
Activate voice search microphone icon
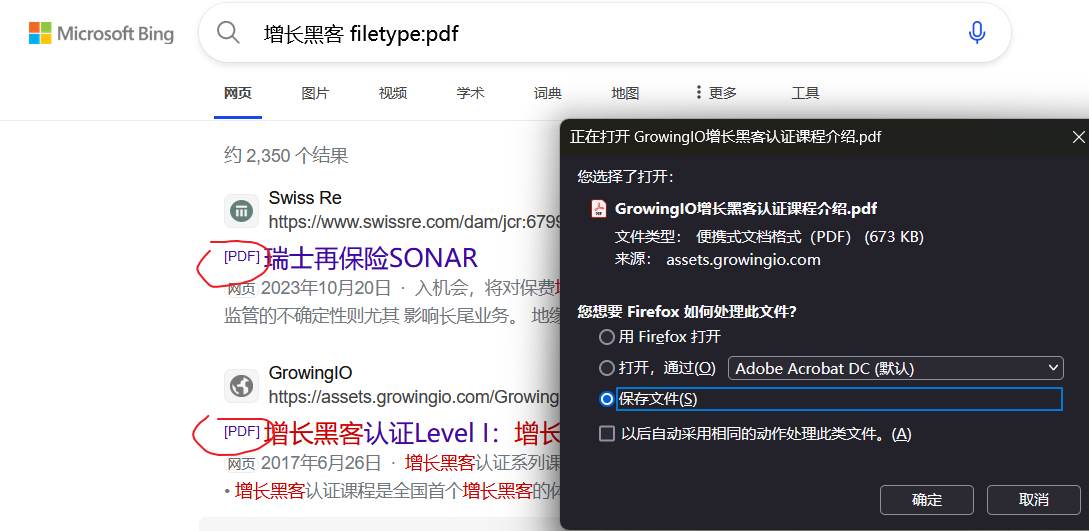click(977, 33)
